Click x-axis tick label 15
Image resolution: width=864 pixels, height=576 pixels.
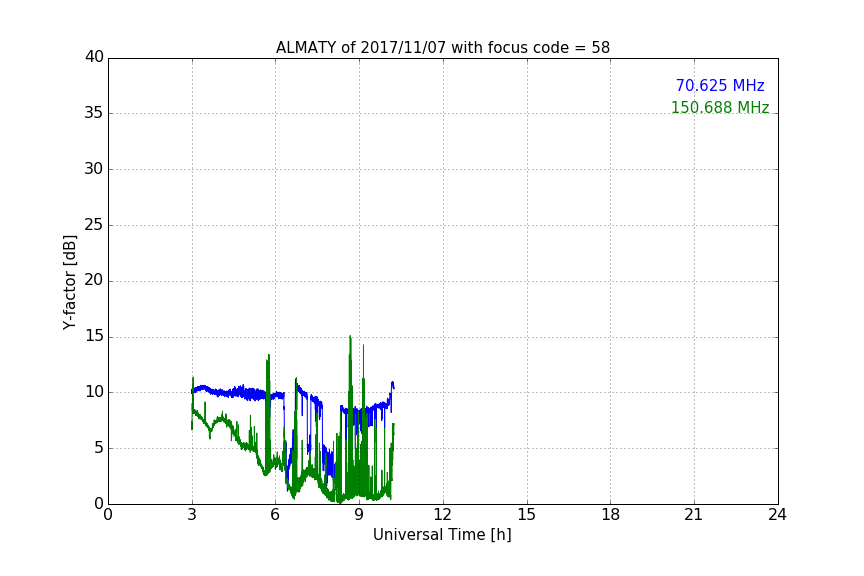point(527,515)
